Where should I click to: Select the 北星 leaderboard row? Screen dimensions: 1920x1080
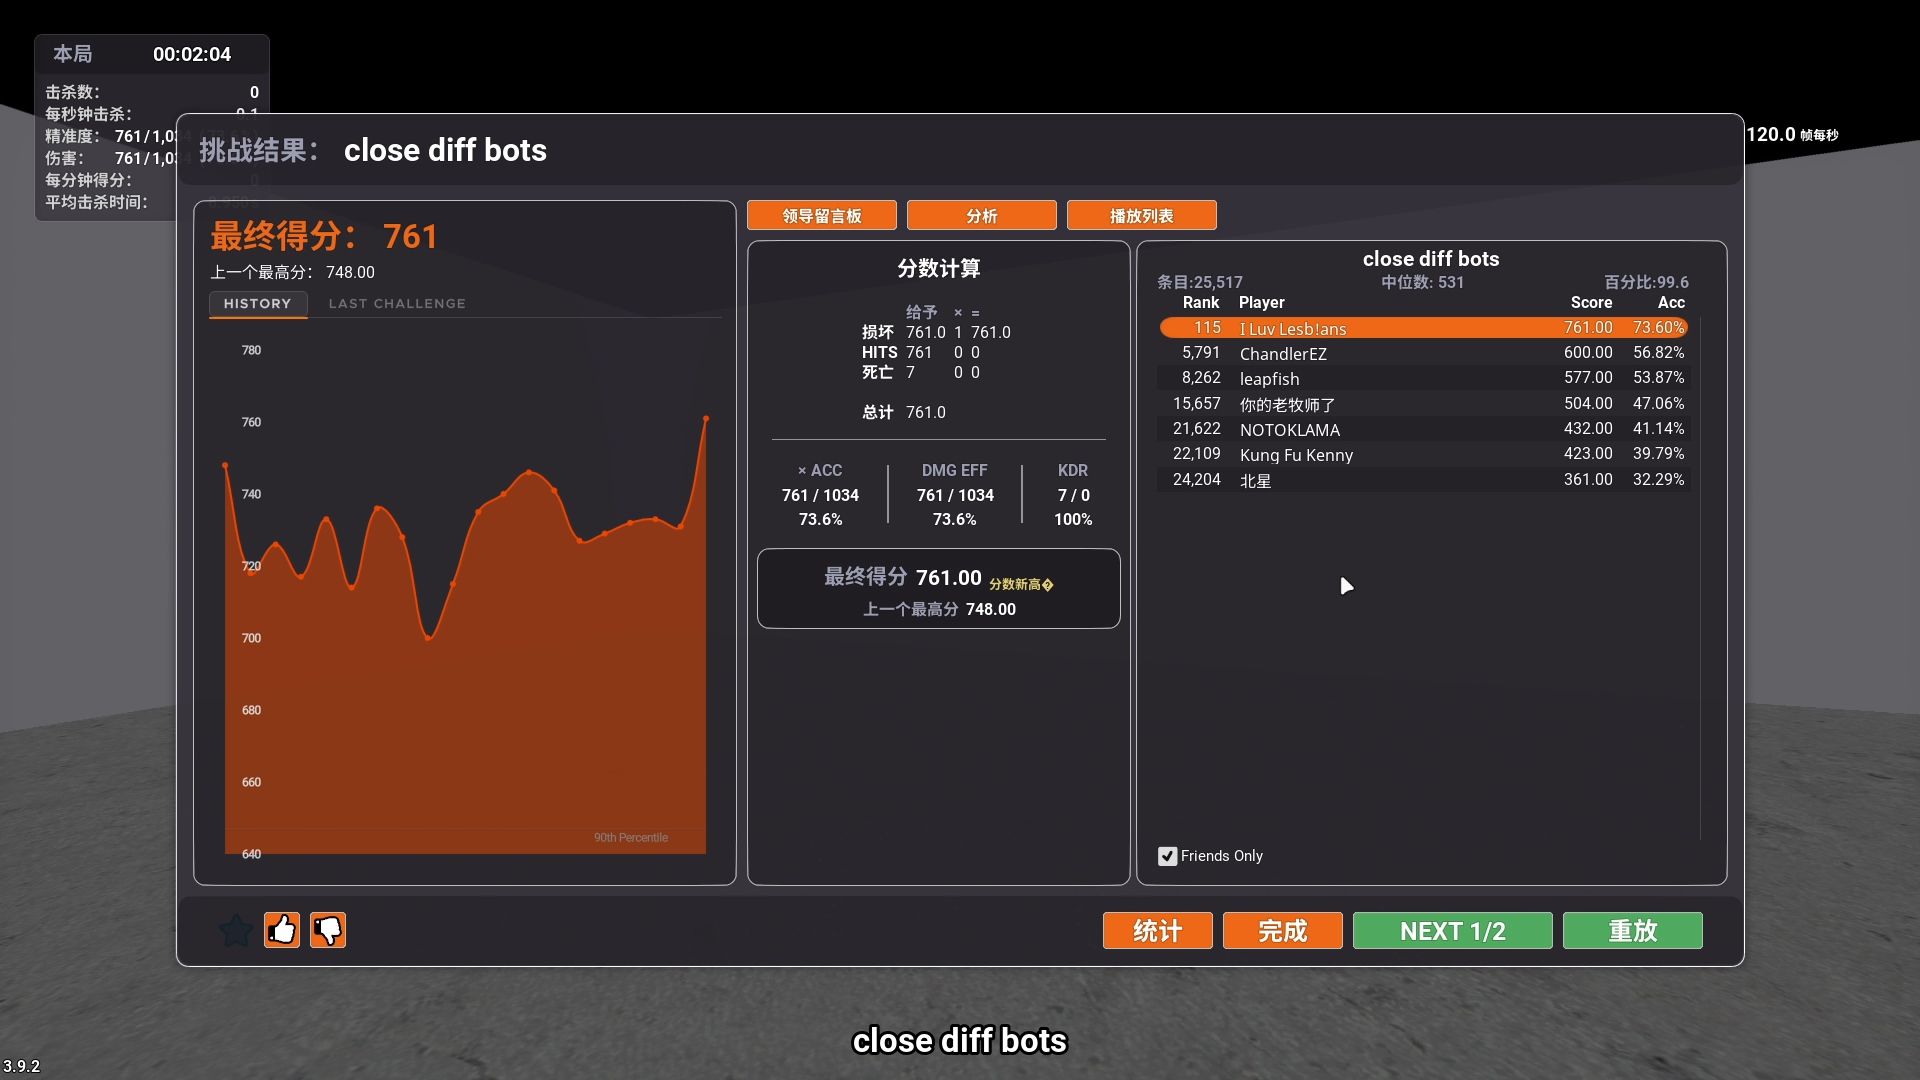pyautogui.click(x=1424, y=480)
